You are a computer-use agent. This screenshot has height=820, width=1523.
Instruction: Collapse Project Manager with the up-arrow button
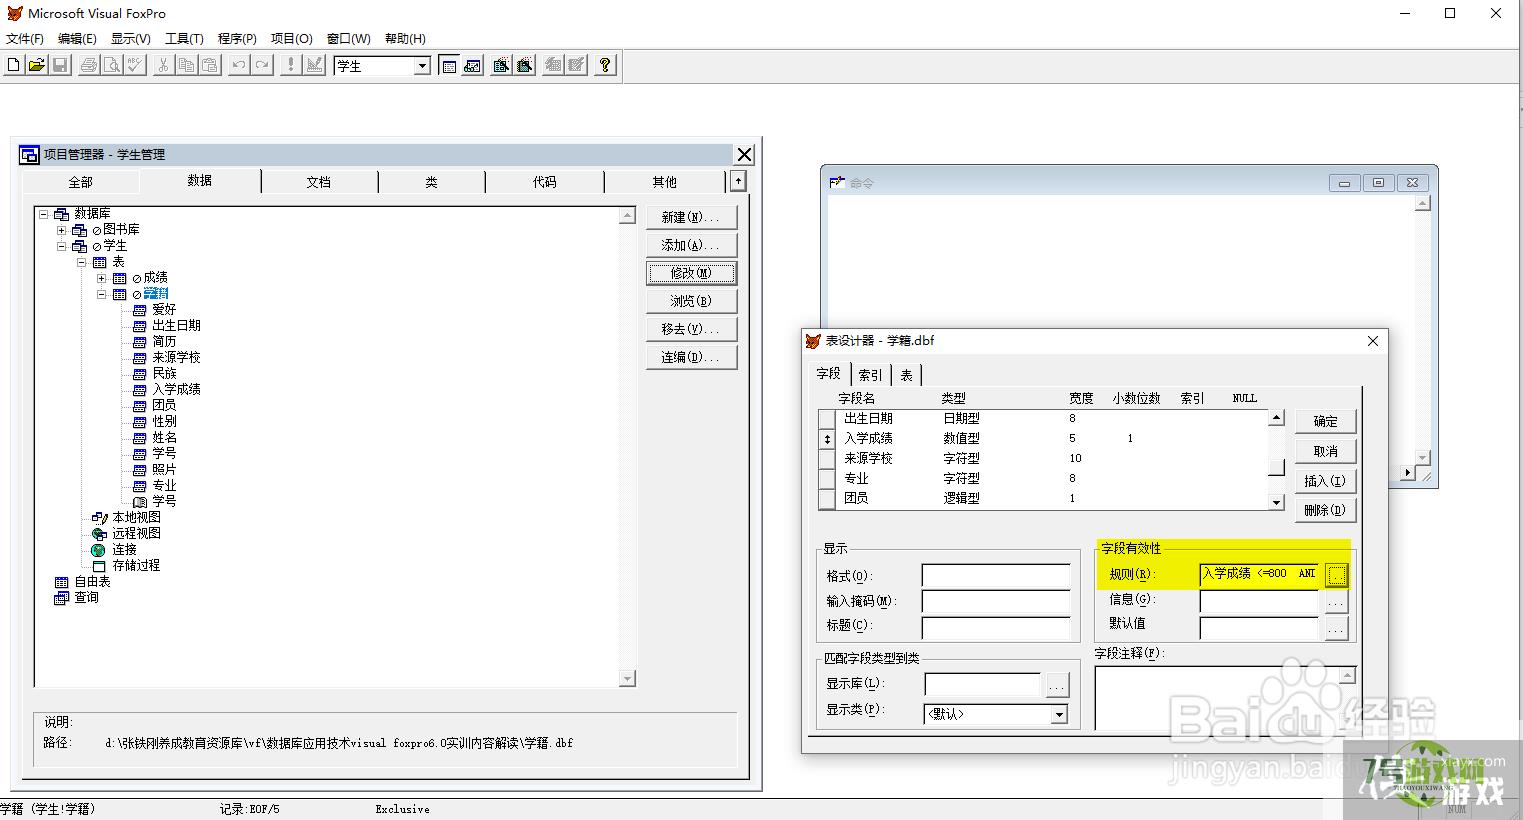click(738, 181)
